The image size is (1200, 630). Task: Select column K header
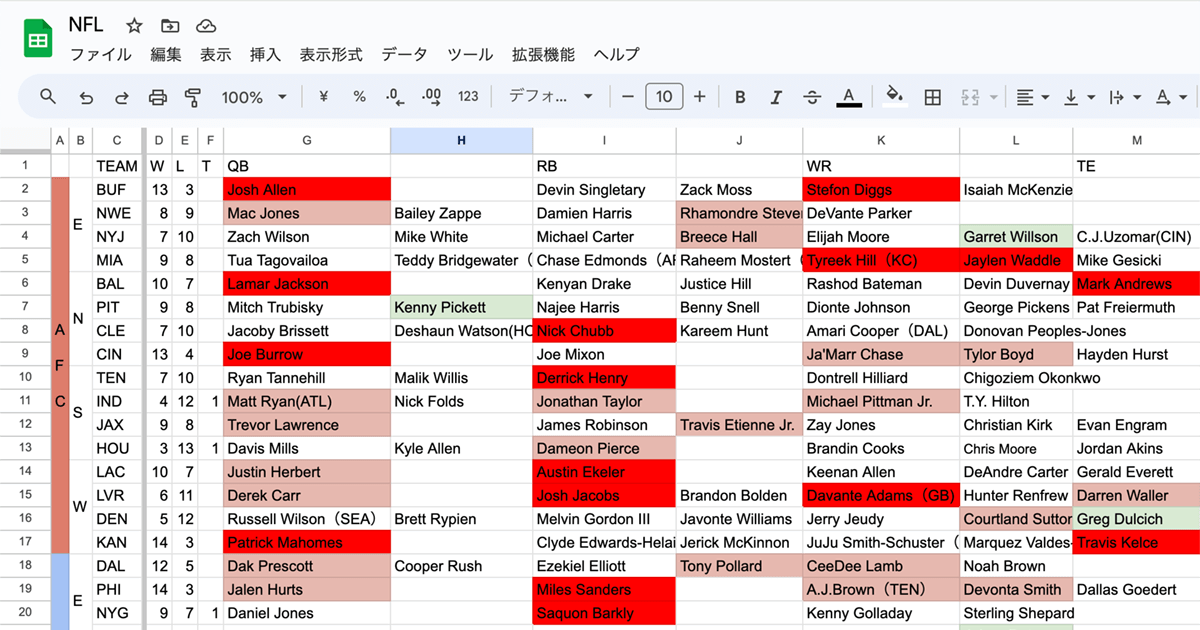[x=881, y=141]
